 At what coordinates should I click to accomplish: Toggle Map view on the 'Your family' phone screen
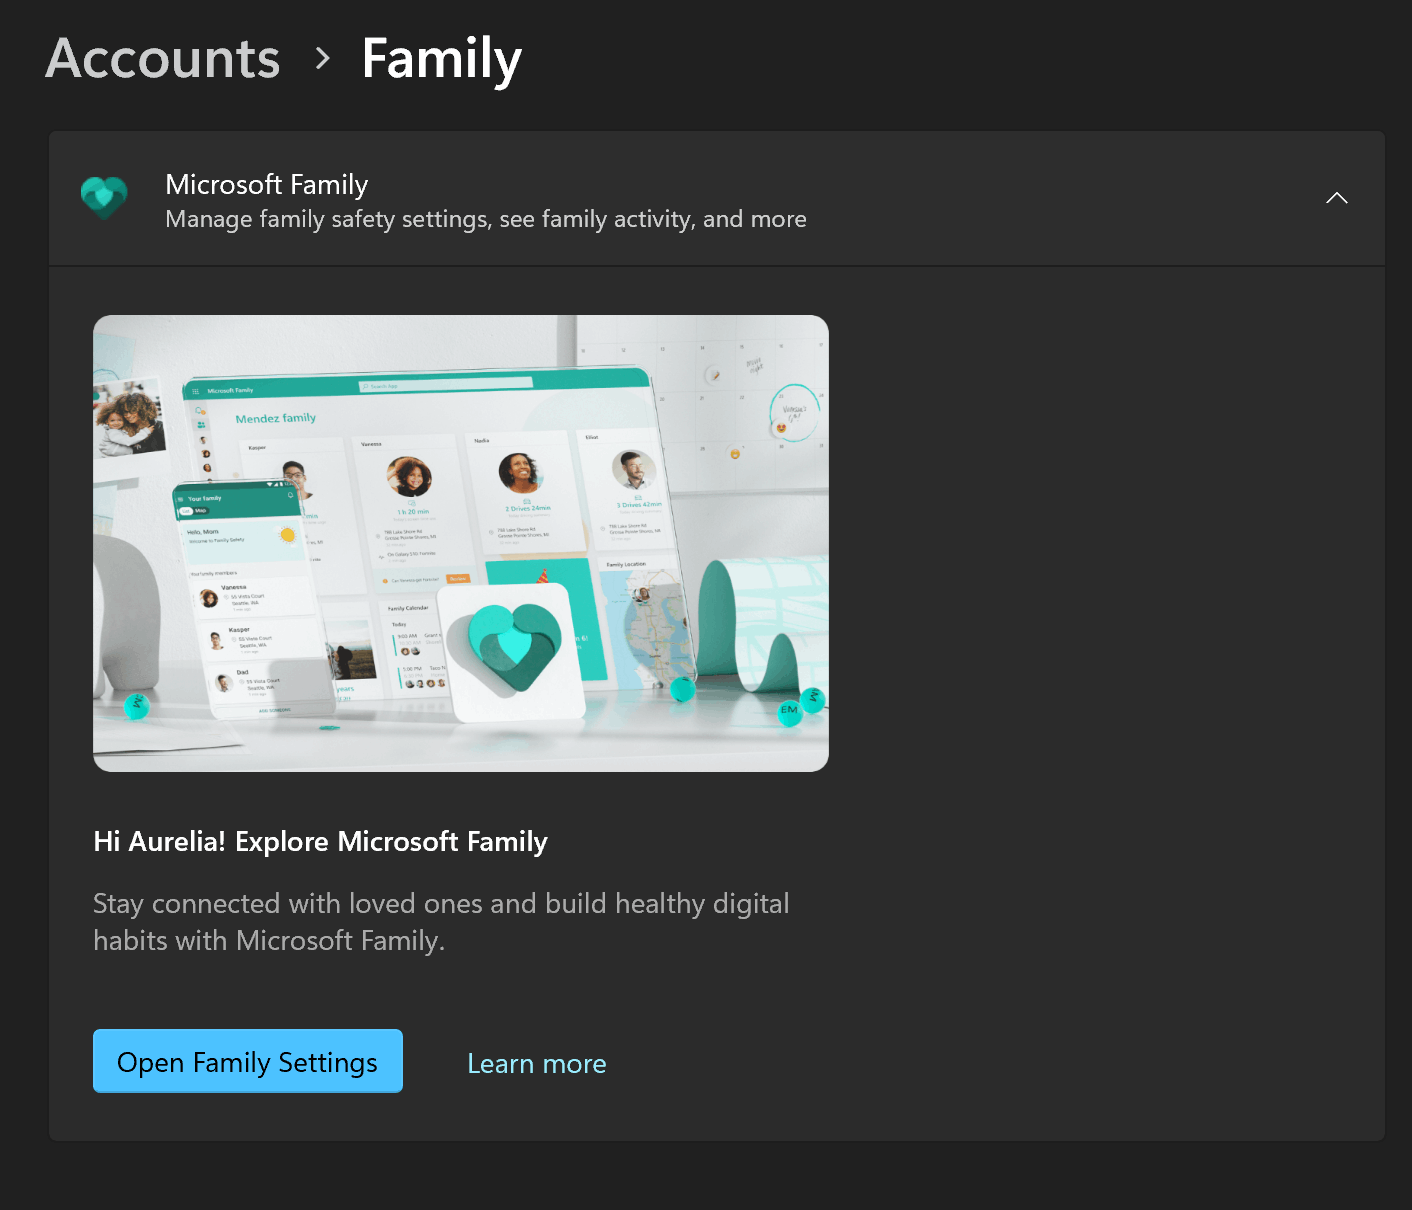pos(201,510)
